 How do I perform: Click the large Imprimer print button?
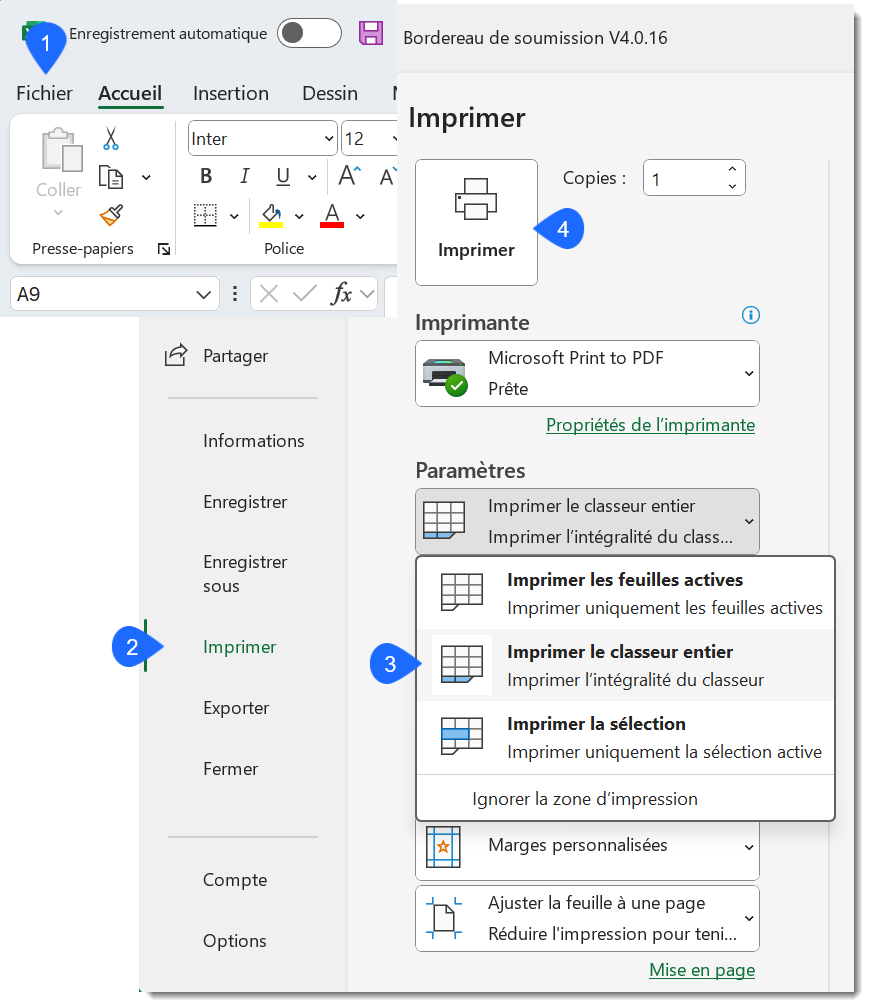click(476, 222)
